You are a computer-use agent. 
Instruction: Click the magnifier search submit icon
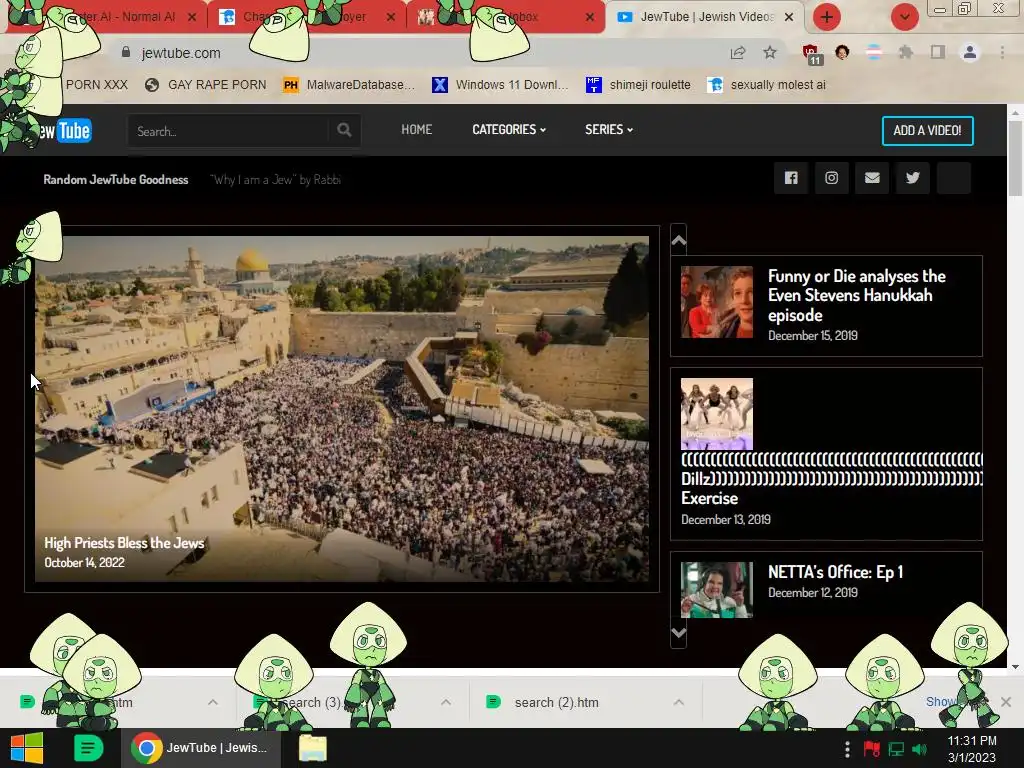click(344, 130)
